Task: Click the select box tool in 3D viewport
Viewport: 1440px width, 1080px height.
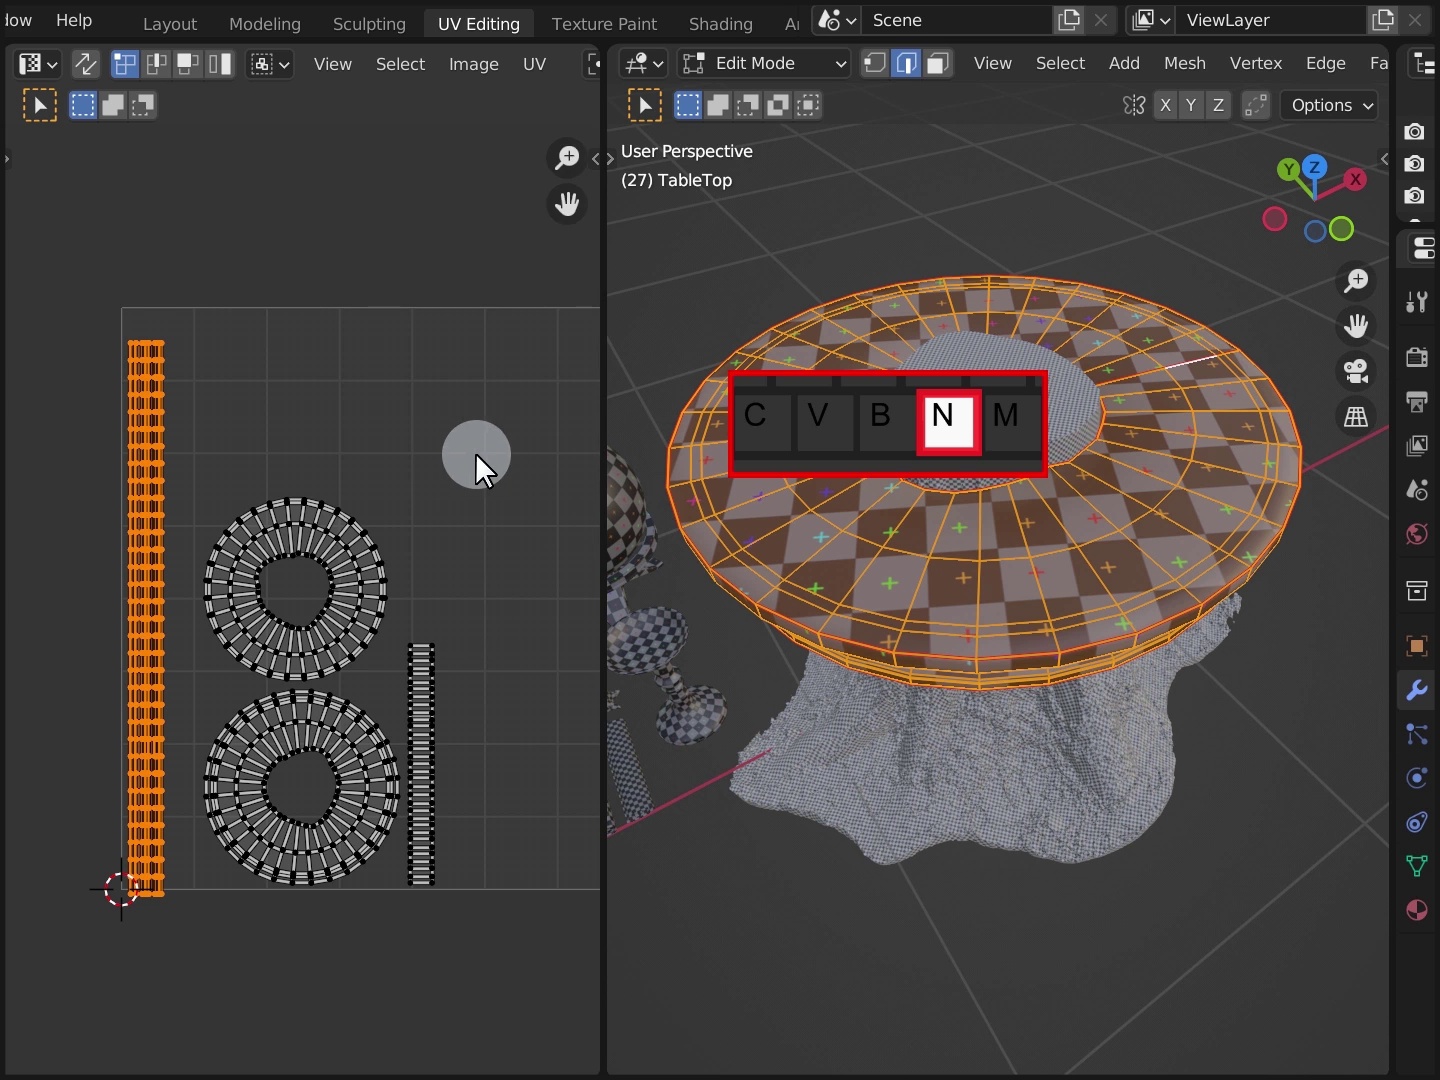Action: (x=645, y=105)
